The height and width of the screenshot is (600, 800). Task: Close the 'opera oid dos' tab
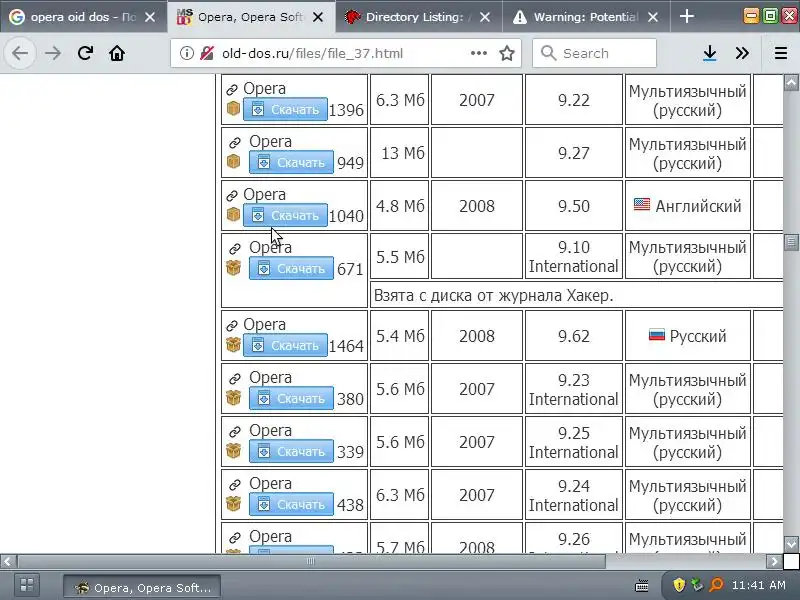click(150, 17)
